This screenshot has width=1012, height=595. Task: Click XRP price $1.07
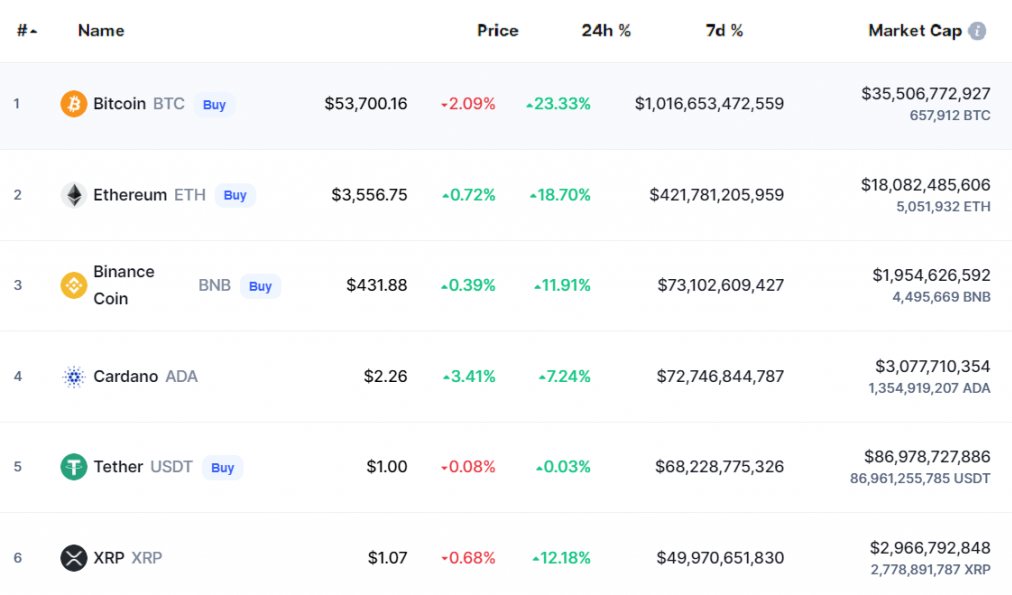pos(387,558)
